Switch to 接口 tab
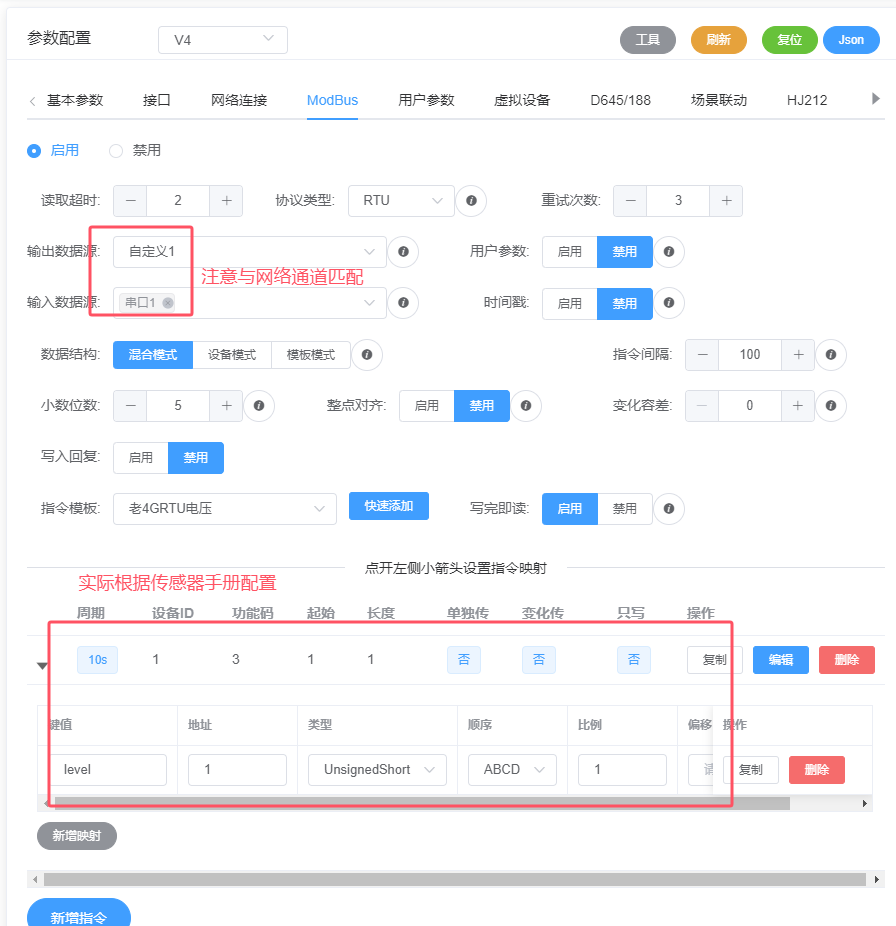The height and width of the screenshot is (926, 896). 157,100
